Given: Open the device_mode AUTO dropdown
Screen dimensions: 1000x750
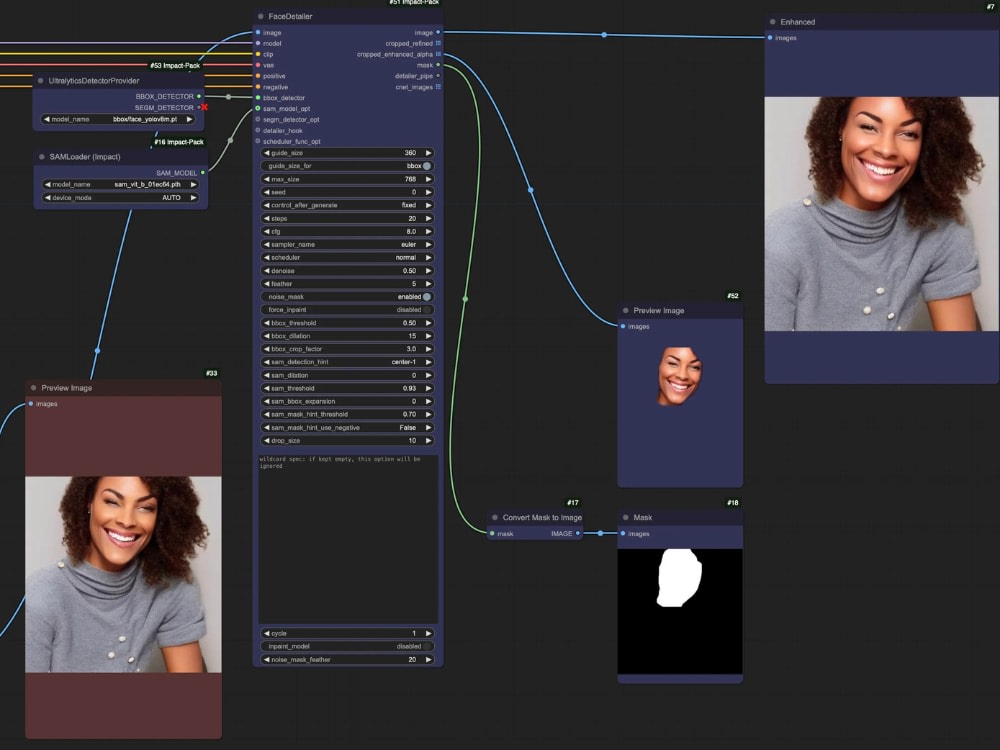Looking at the screenshot, I should tap(120, 198).
